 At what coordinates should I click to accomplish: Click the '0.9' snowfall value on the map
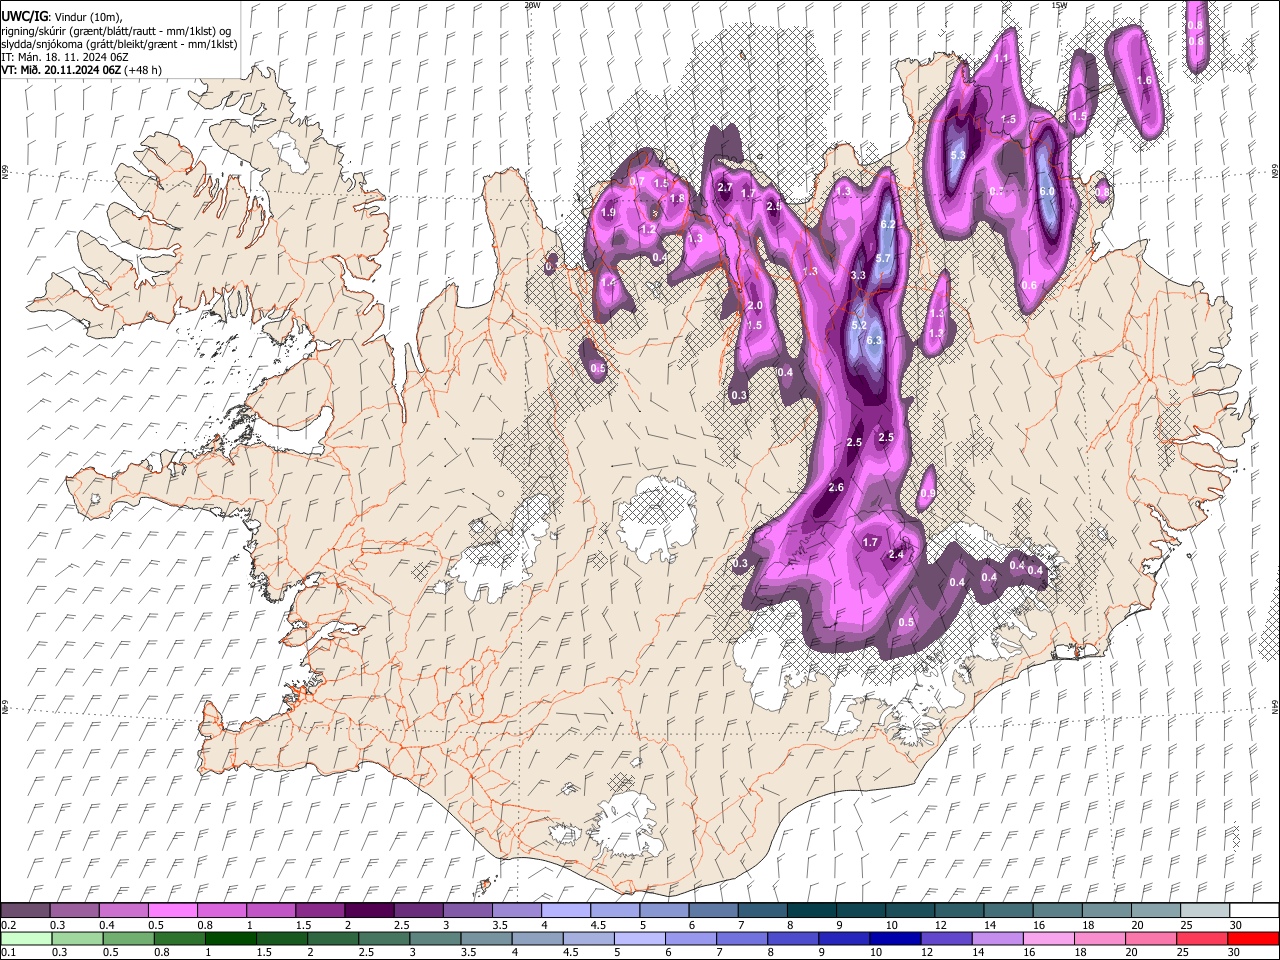[x=927, y=493]
